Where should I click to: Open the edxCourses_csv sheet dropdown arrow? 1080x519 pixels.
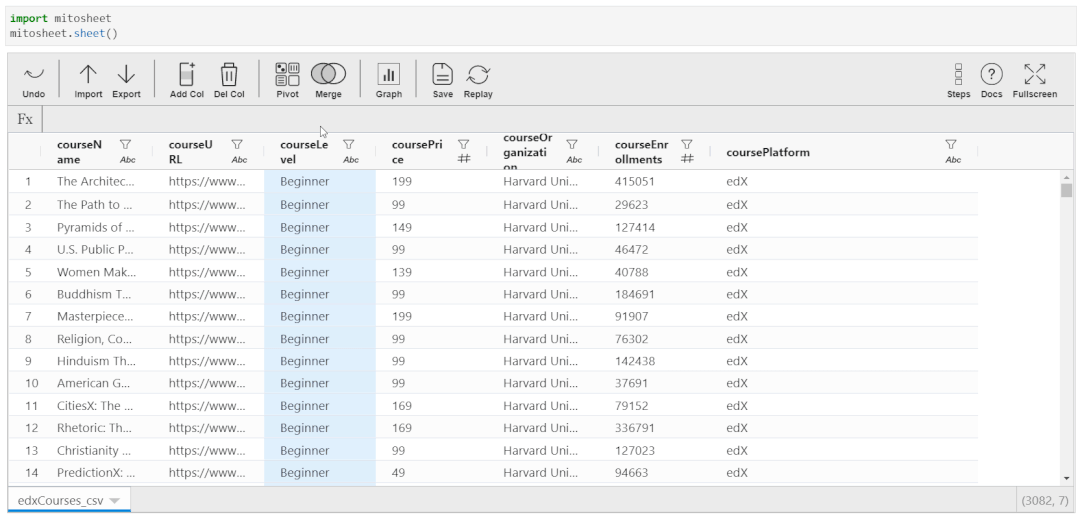(114, 500)
